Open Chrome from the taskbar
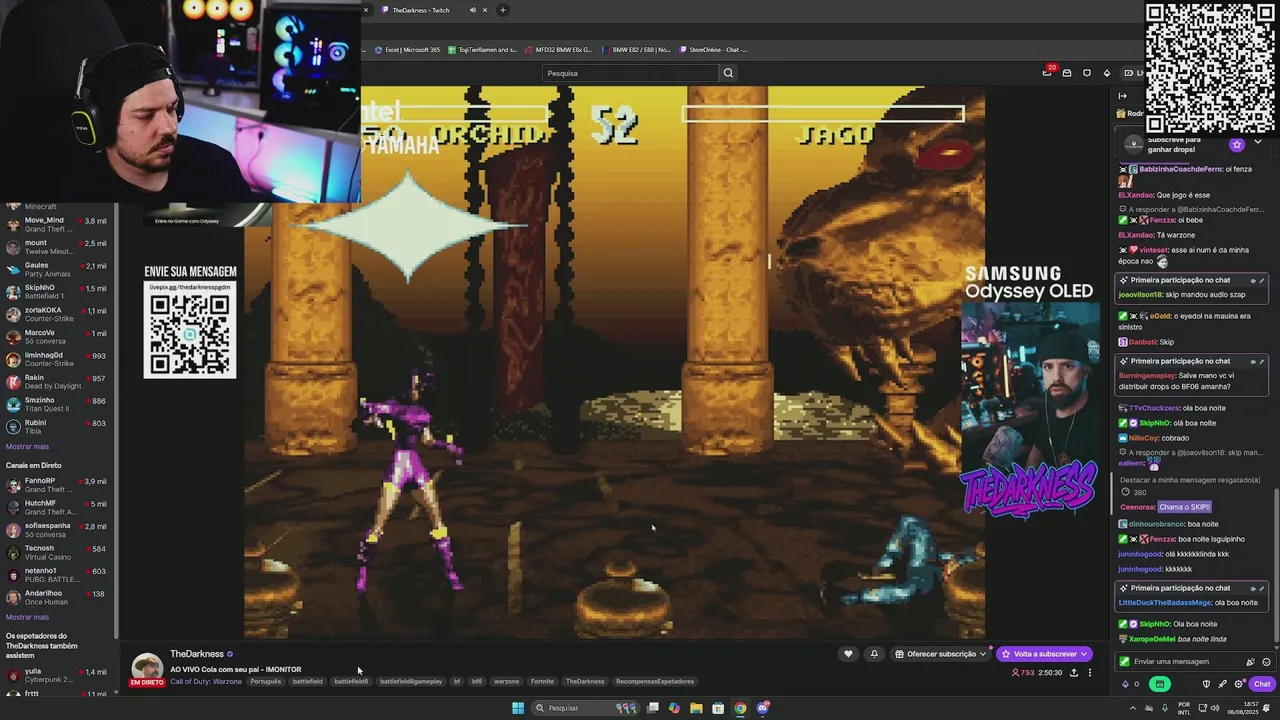Screen dimensions: 1280x720 pos(740,708)
